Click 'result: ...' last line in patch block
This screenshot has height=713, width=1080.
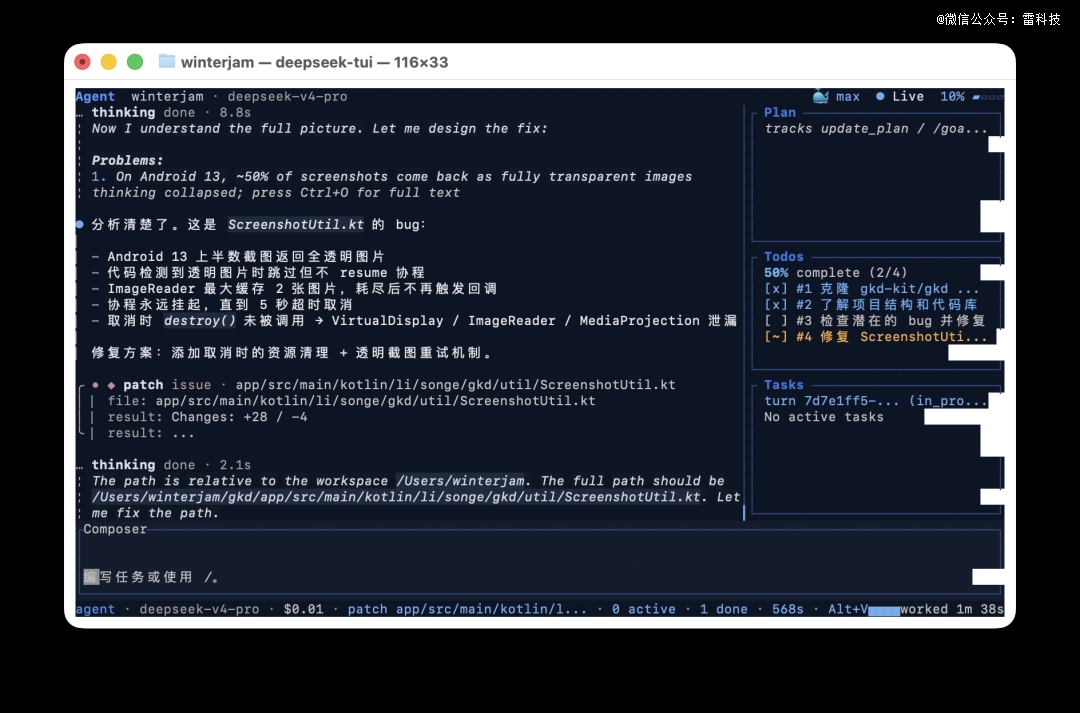coord(151,433)
